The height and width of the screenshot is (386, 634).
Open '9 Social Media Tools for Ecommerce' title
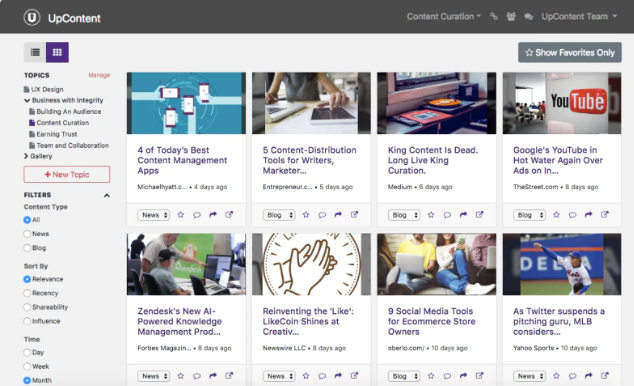point(431,322)
